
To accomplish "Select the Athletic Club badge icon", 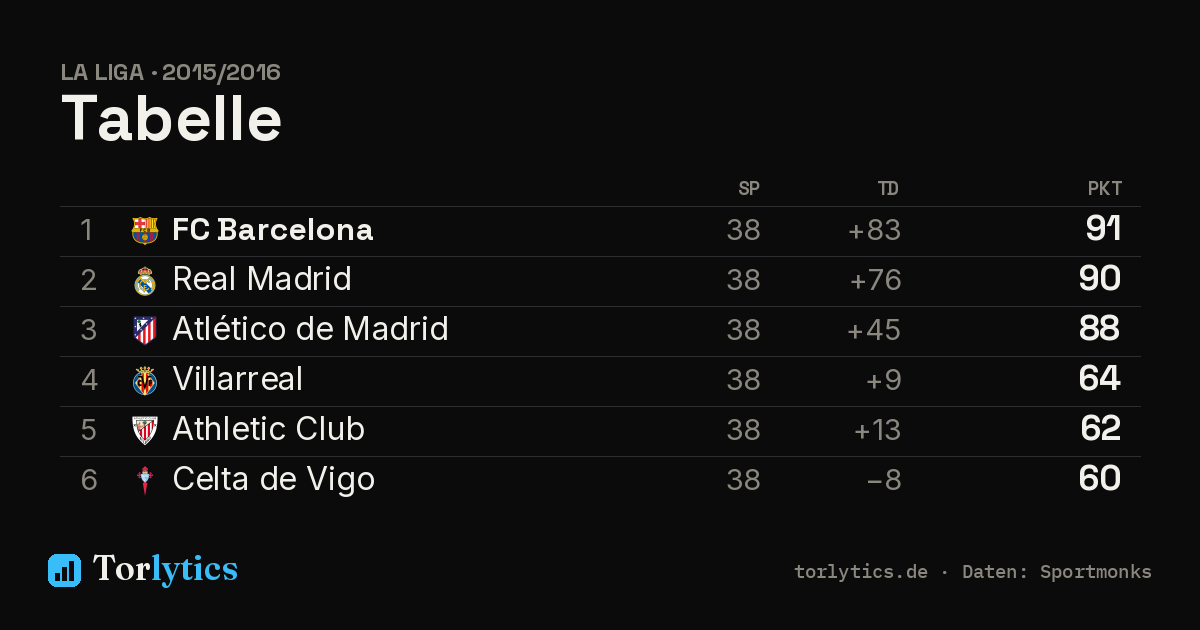I will (145, 431).
